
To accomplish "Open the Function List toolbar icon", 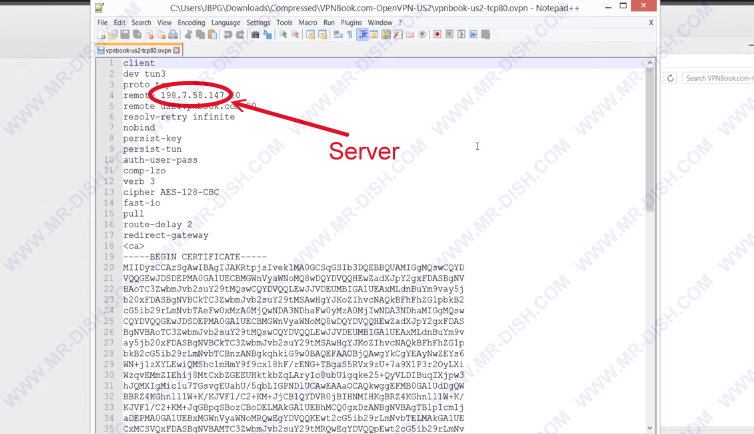I will (x=398, y=35).
